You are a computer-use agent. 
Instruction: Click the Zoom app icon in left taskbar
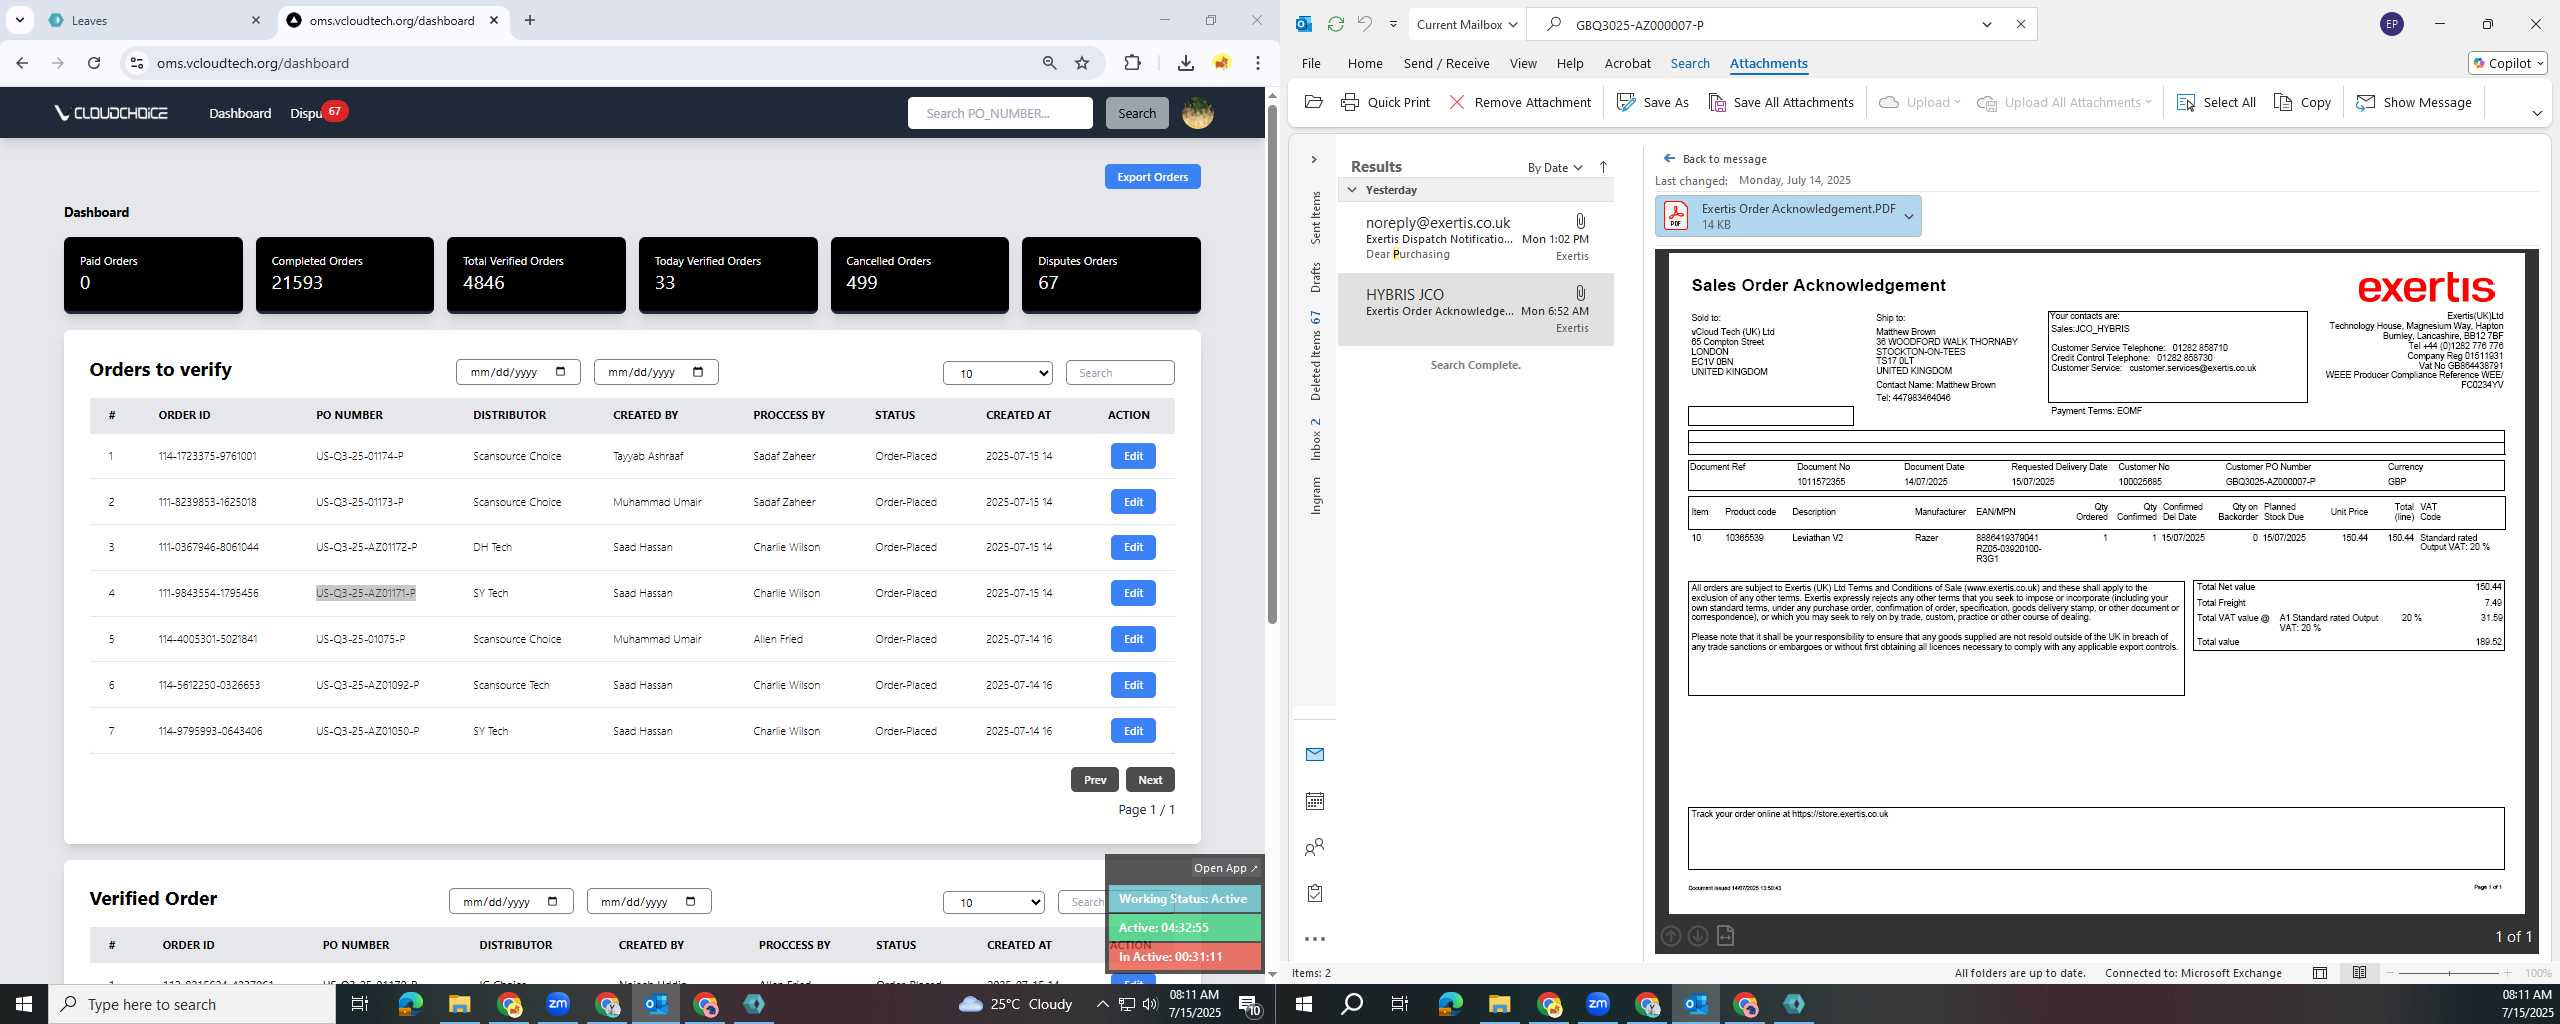pos(558,1004)
